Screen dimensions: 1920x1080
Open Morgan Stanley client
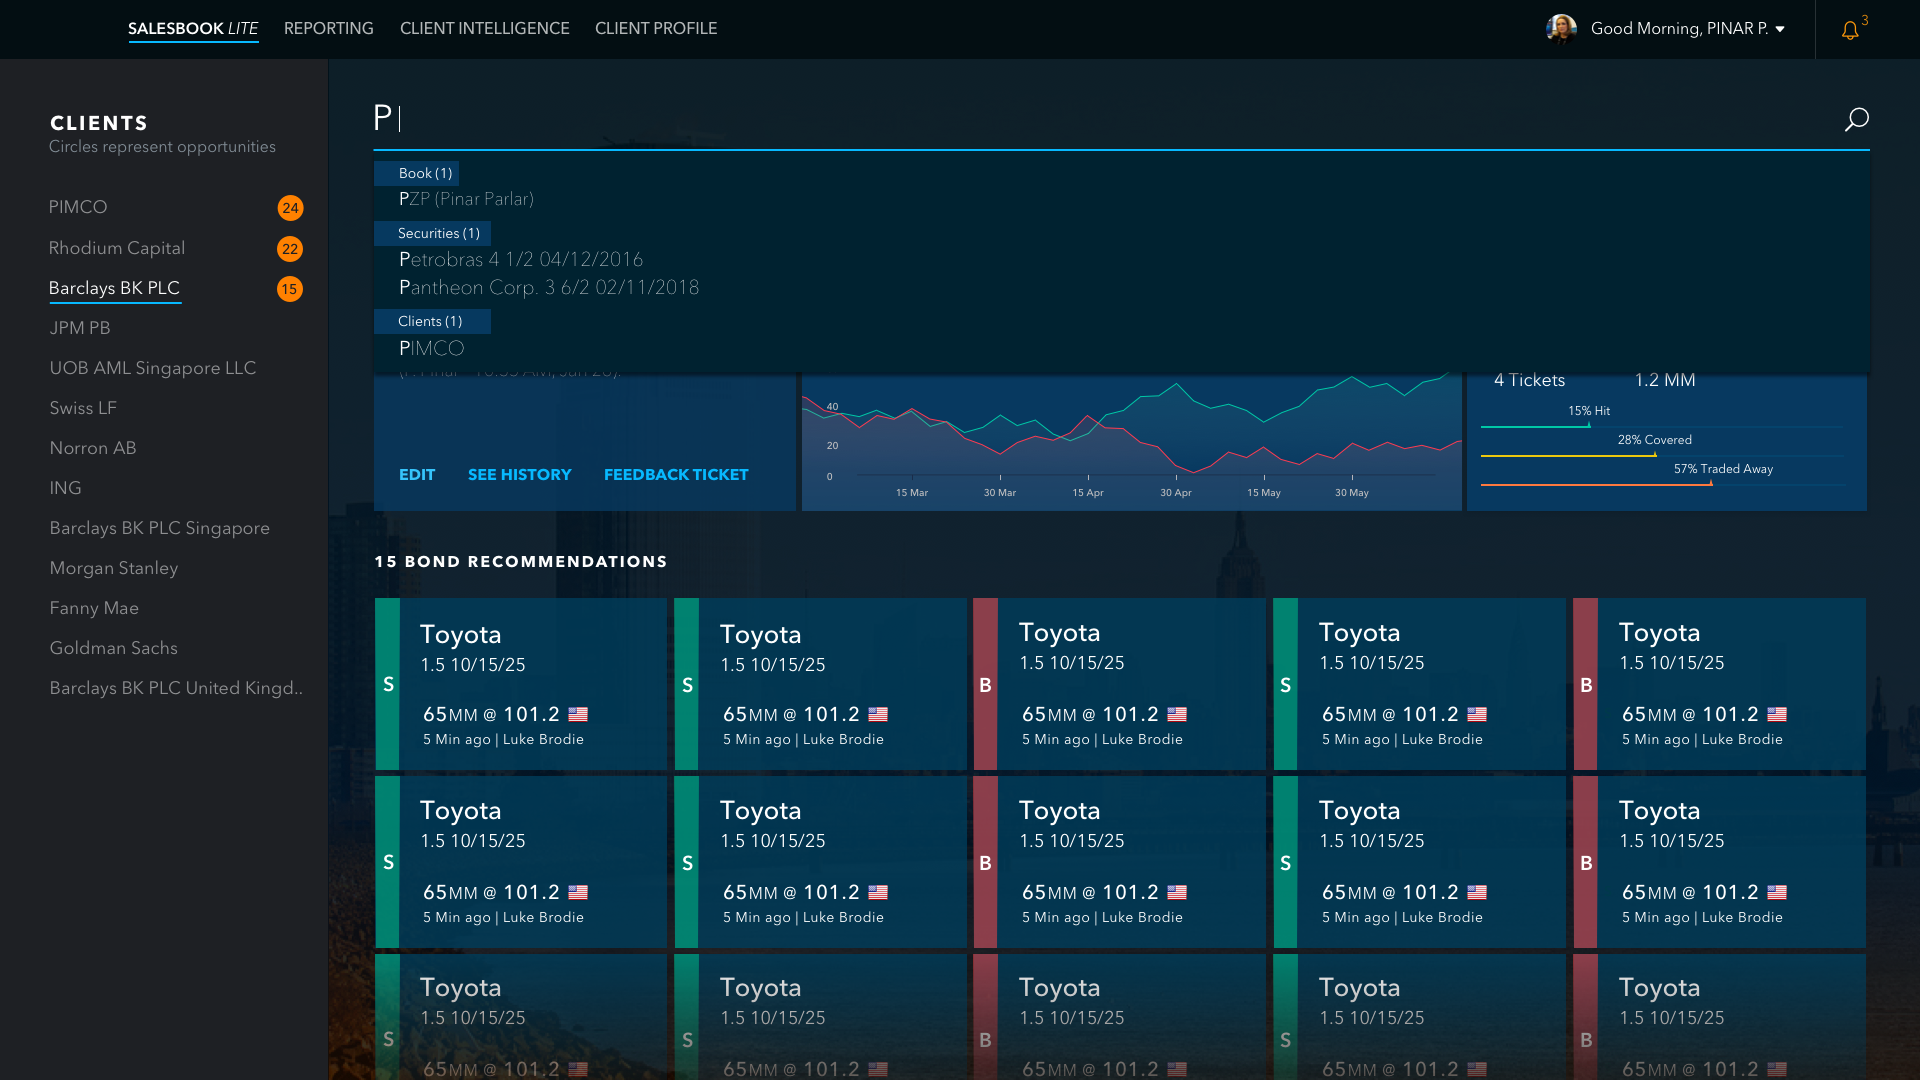[x=114, y=568]
